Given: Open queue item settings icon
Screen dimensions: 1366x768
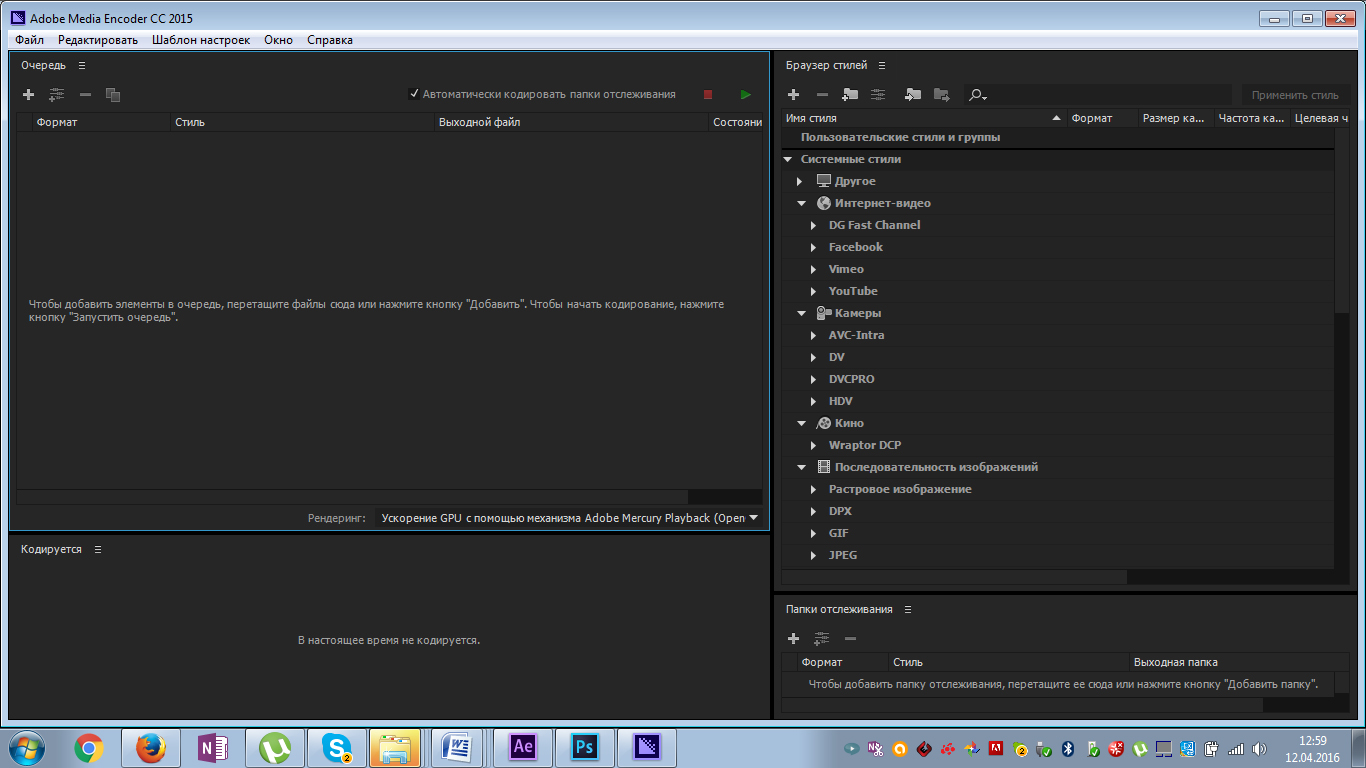Looking at the screenshot, I should point(56,95).
